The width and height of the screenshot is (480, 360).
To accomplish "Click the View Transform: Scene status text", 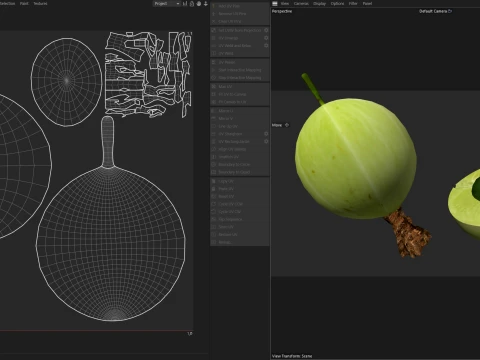I will (292, 356).
